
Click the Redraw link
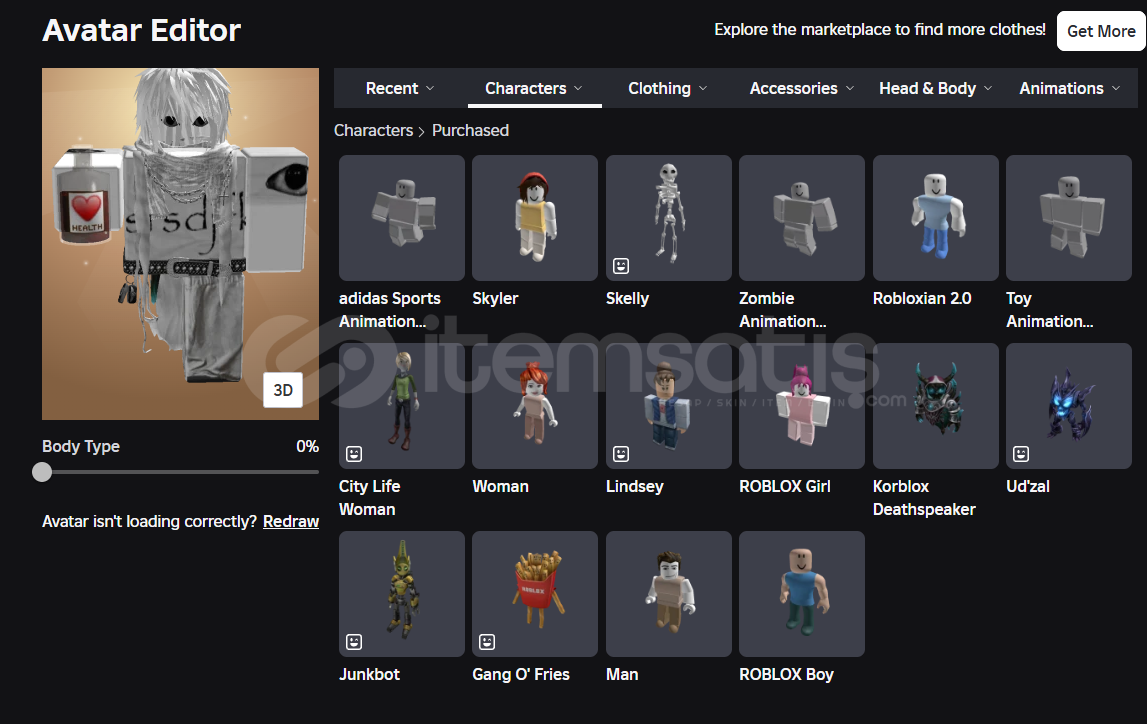coord(290,521)
